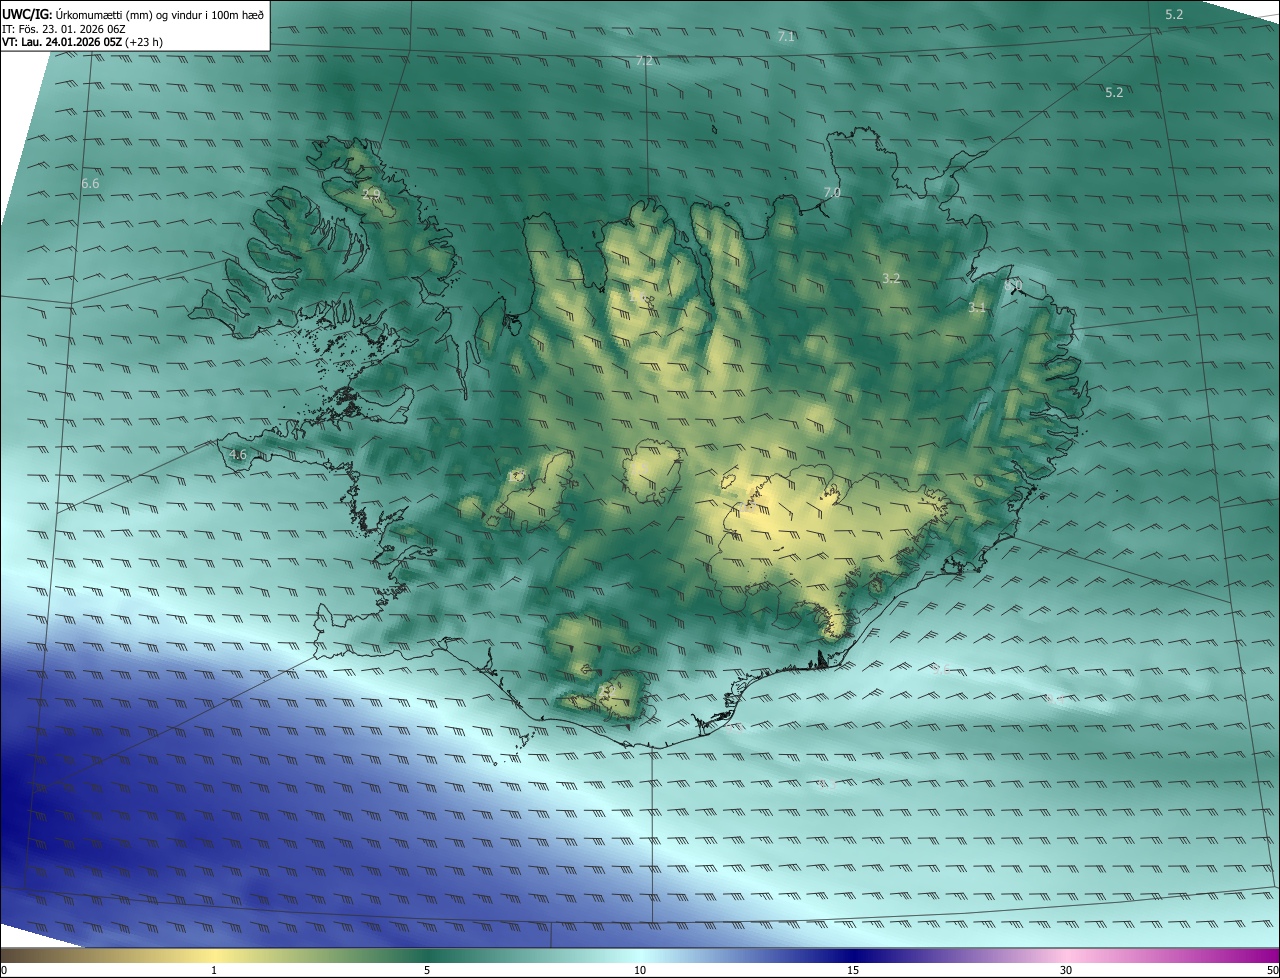Click the UWC/IG Úrkomumætti title line
The width and height of the screenshot is (1280, 978).
point(134,14)
